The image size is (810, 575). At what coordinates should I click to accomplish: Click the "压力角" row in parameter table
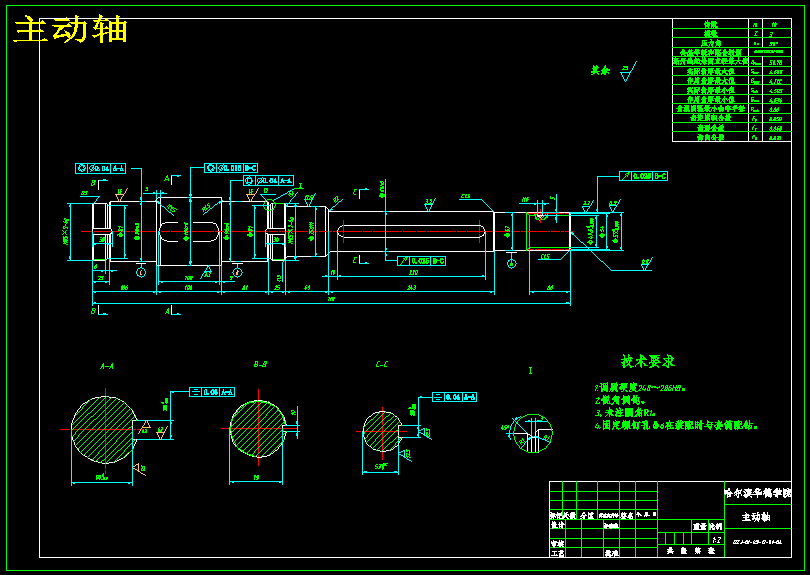pos(731,43)
